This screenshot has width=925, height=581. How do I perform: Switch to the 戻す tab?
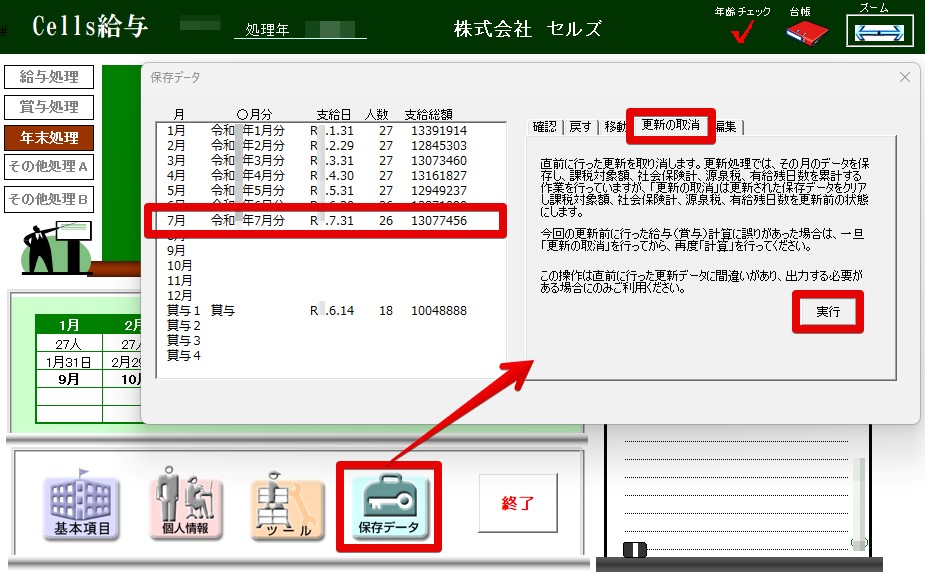click(x=580, y=126)
